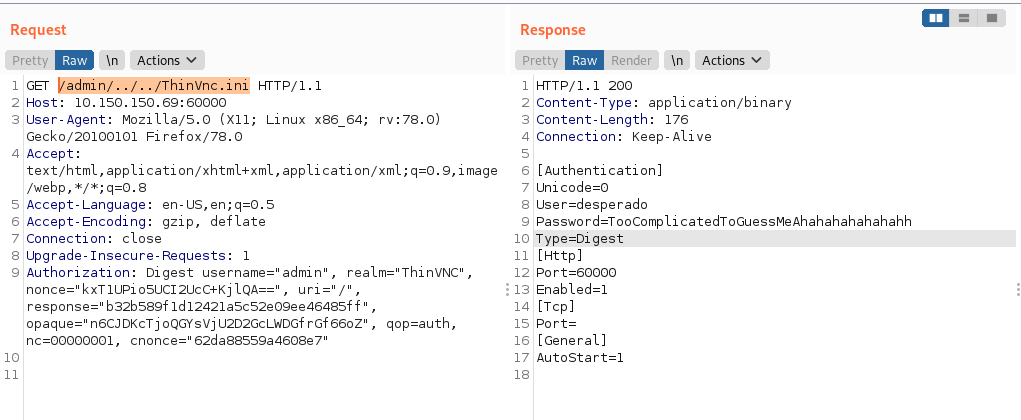Switch Response view to Render tab
This screenshot has height=420, width=1021.
click(632, 60)
